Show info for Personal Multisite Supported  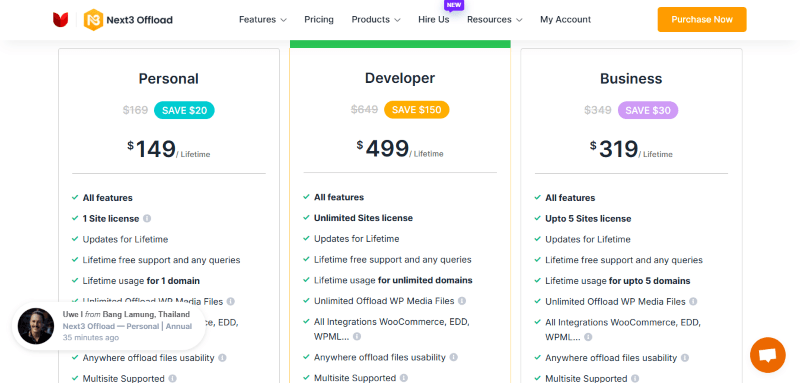click(172, 378)
